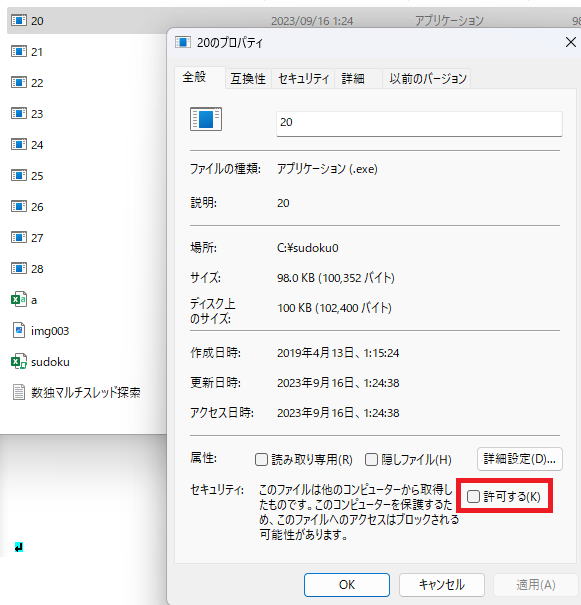Screen dimensions: 581x605
Task: Switch to the 詳細 tab
Action: pos(353,79)
